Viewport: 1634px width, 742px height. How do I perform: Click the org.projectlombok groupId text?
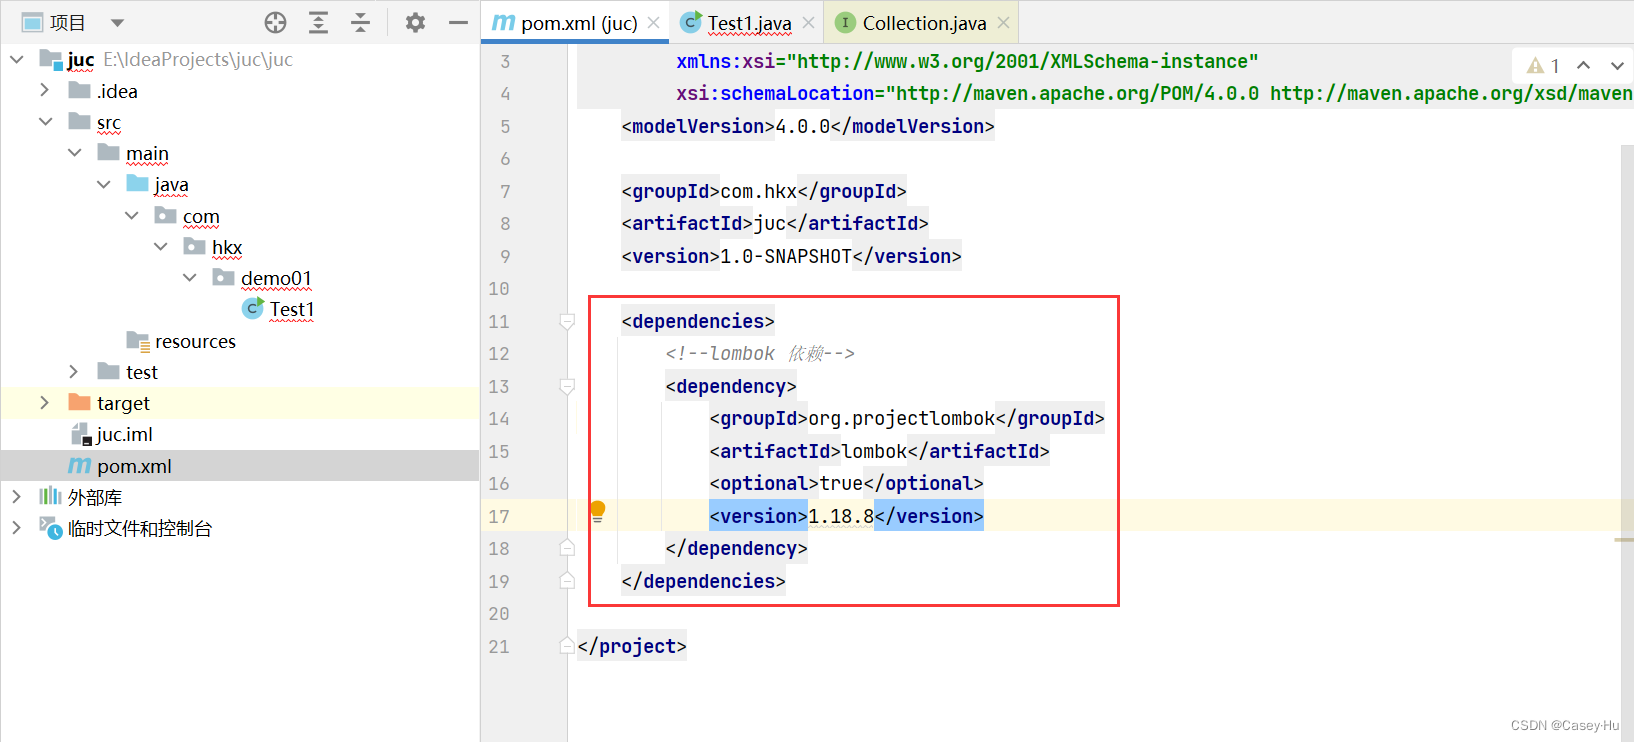902,418
